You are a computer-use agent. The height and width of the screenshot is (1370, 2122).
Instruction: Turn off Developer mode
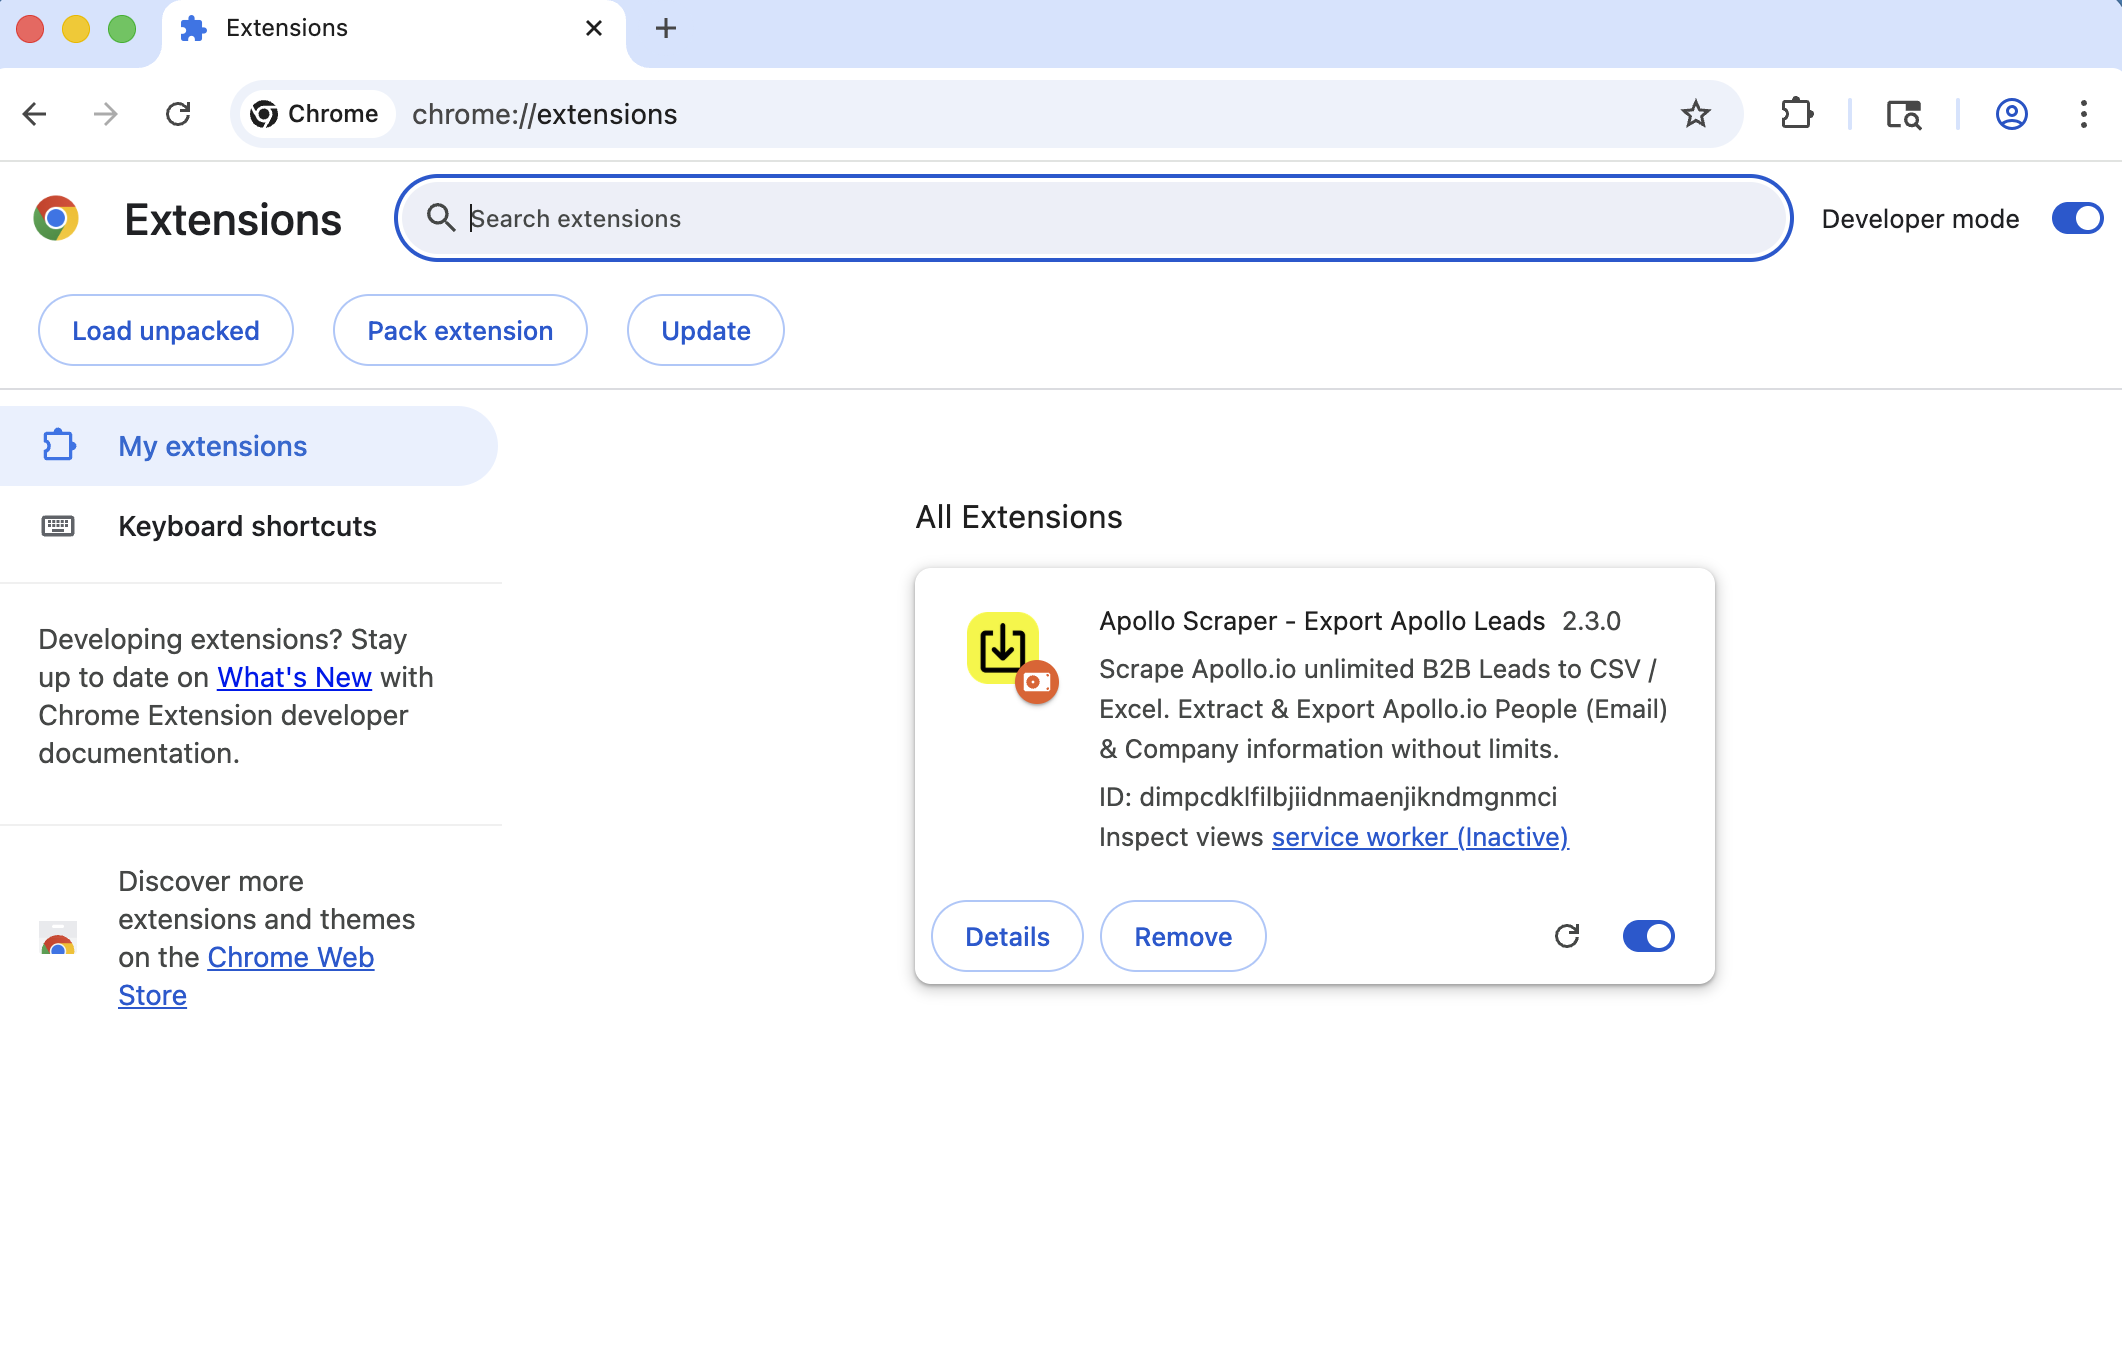[x=2076, y=218]
